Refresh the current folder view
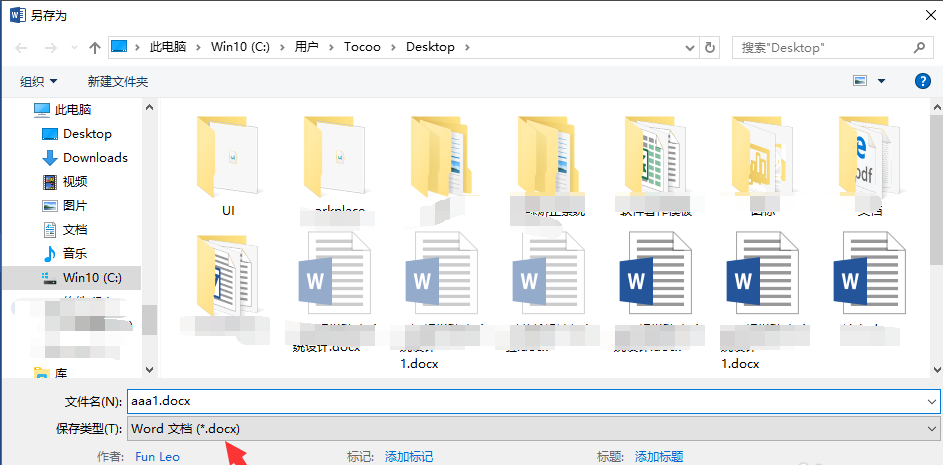 click(x=710, y=48)
